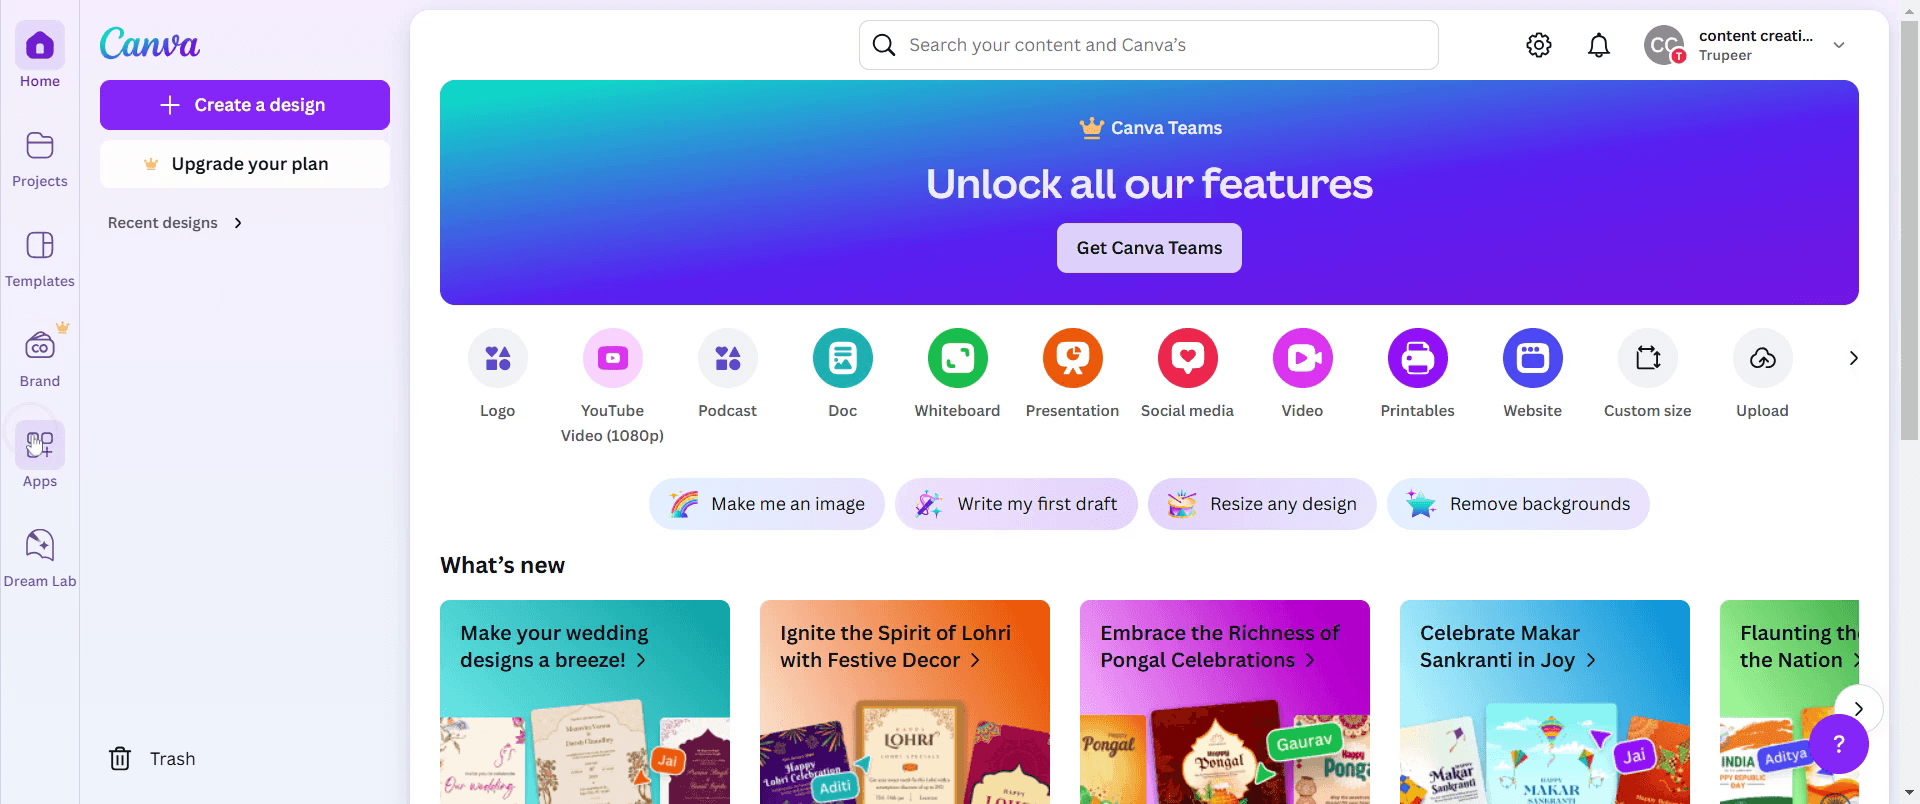Image resolution: width=1920 pixels, height=804 pixels.
Task: Open the notifications bell
Action: [x=1598, y=45]
